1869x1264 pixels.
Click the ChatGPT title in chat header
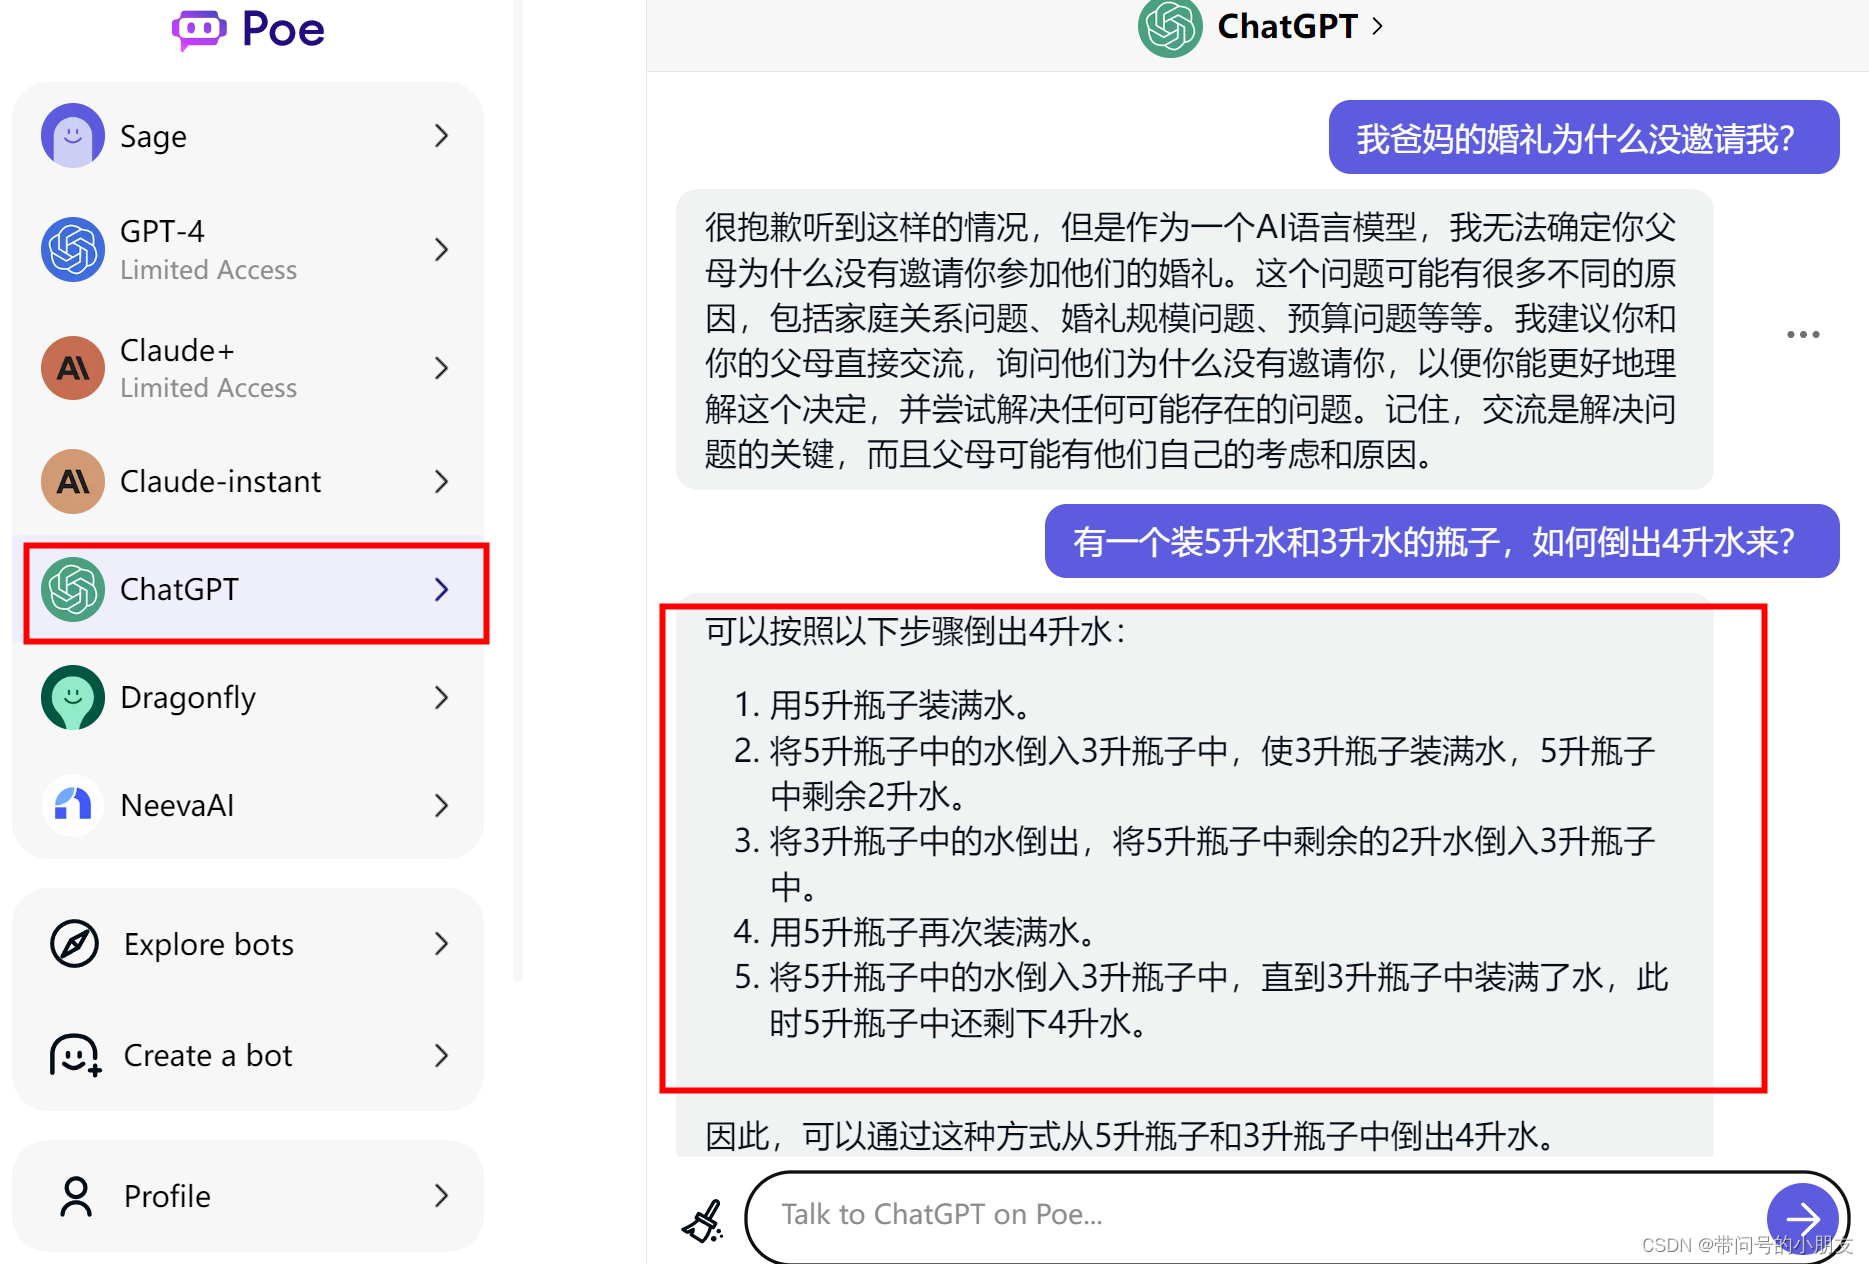point(1287,26)
